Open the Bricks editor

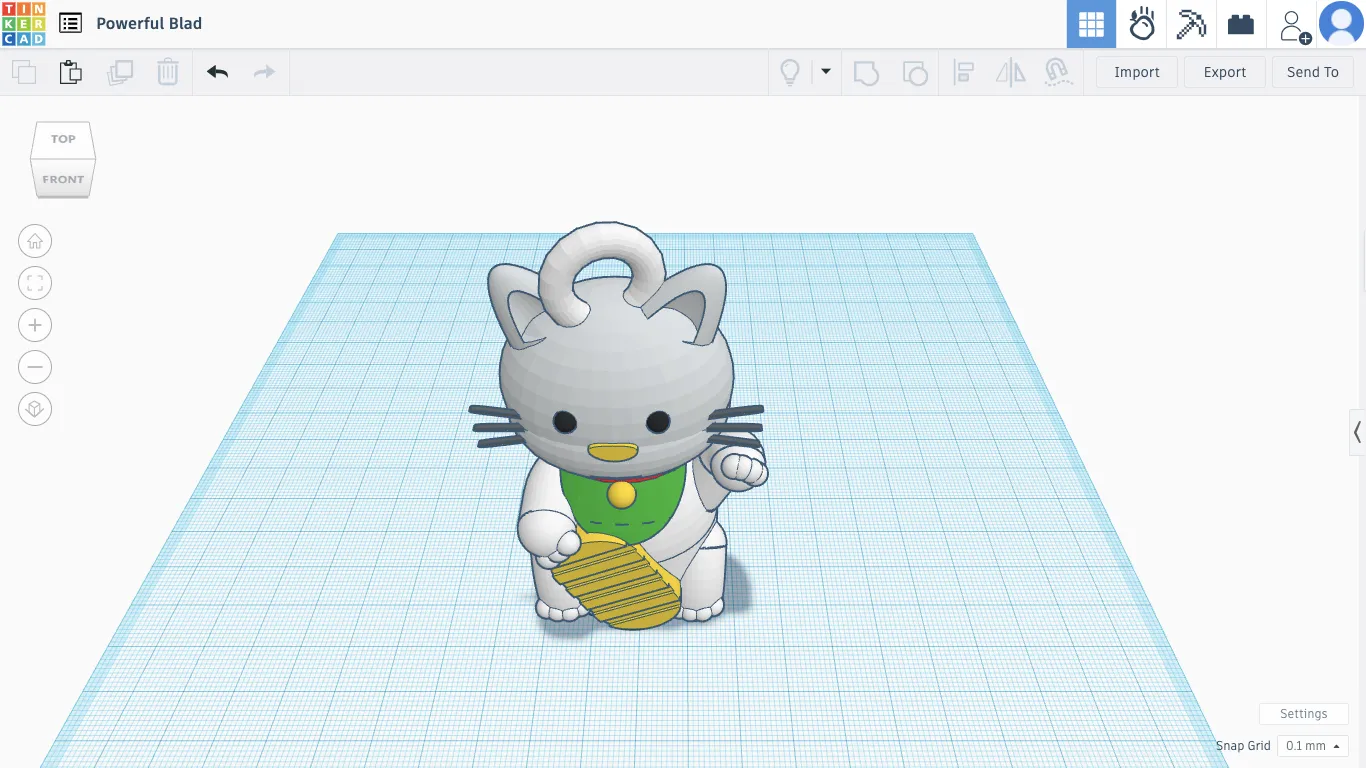[x=1241, y=24]
